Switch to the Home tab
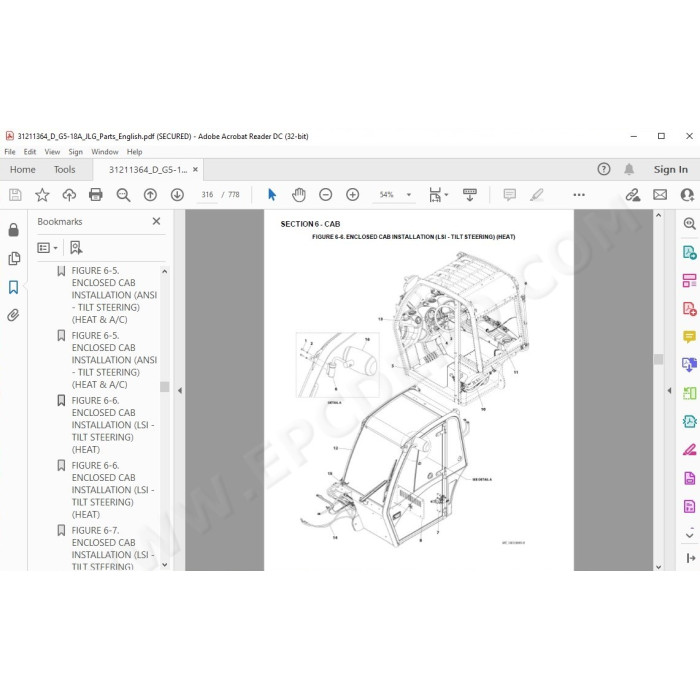The image size is (700, 700). click(23, 170)
